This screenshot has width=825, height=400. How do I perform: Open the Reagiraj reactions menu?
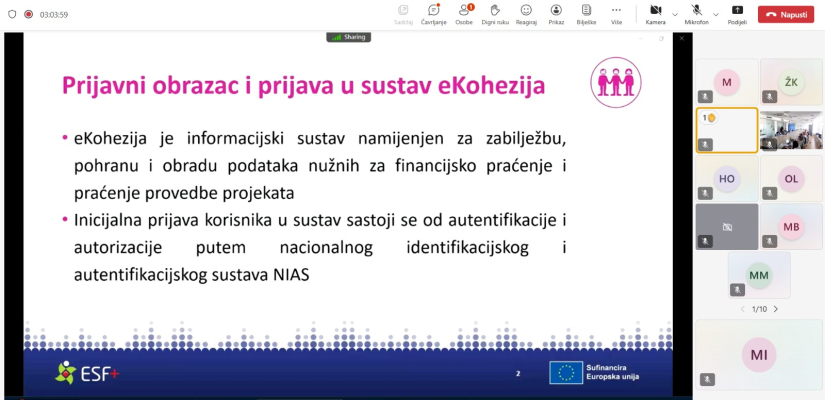[526, 13]
